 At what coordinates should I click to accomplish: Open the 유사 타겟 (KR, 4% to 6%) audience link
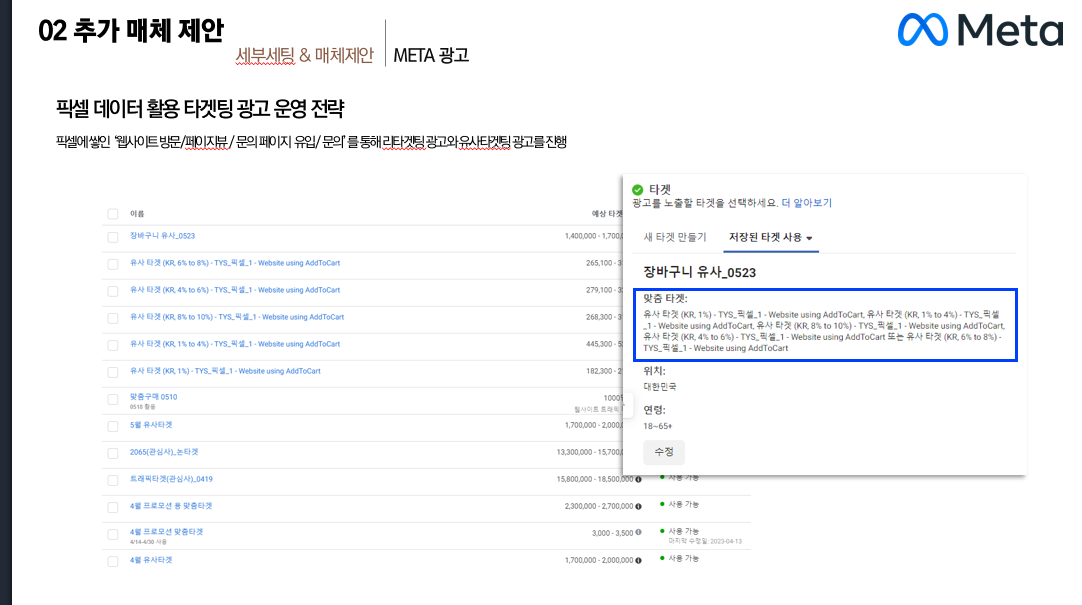click(x=235, y=290)
